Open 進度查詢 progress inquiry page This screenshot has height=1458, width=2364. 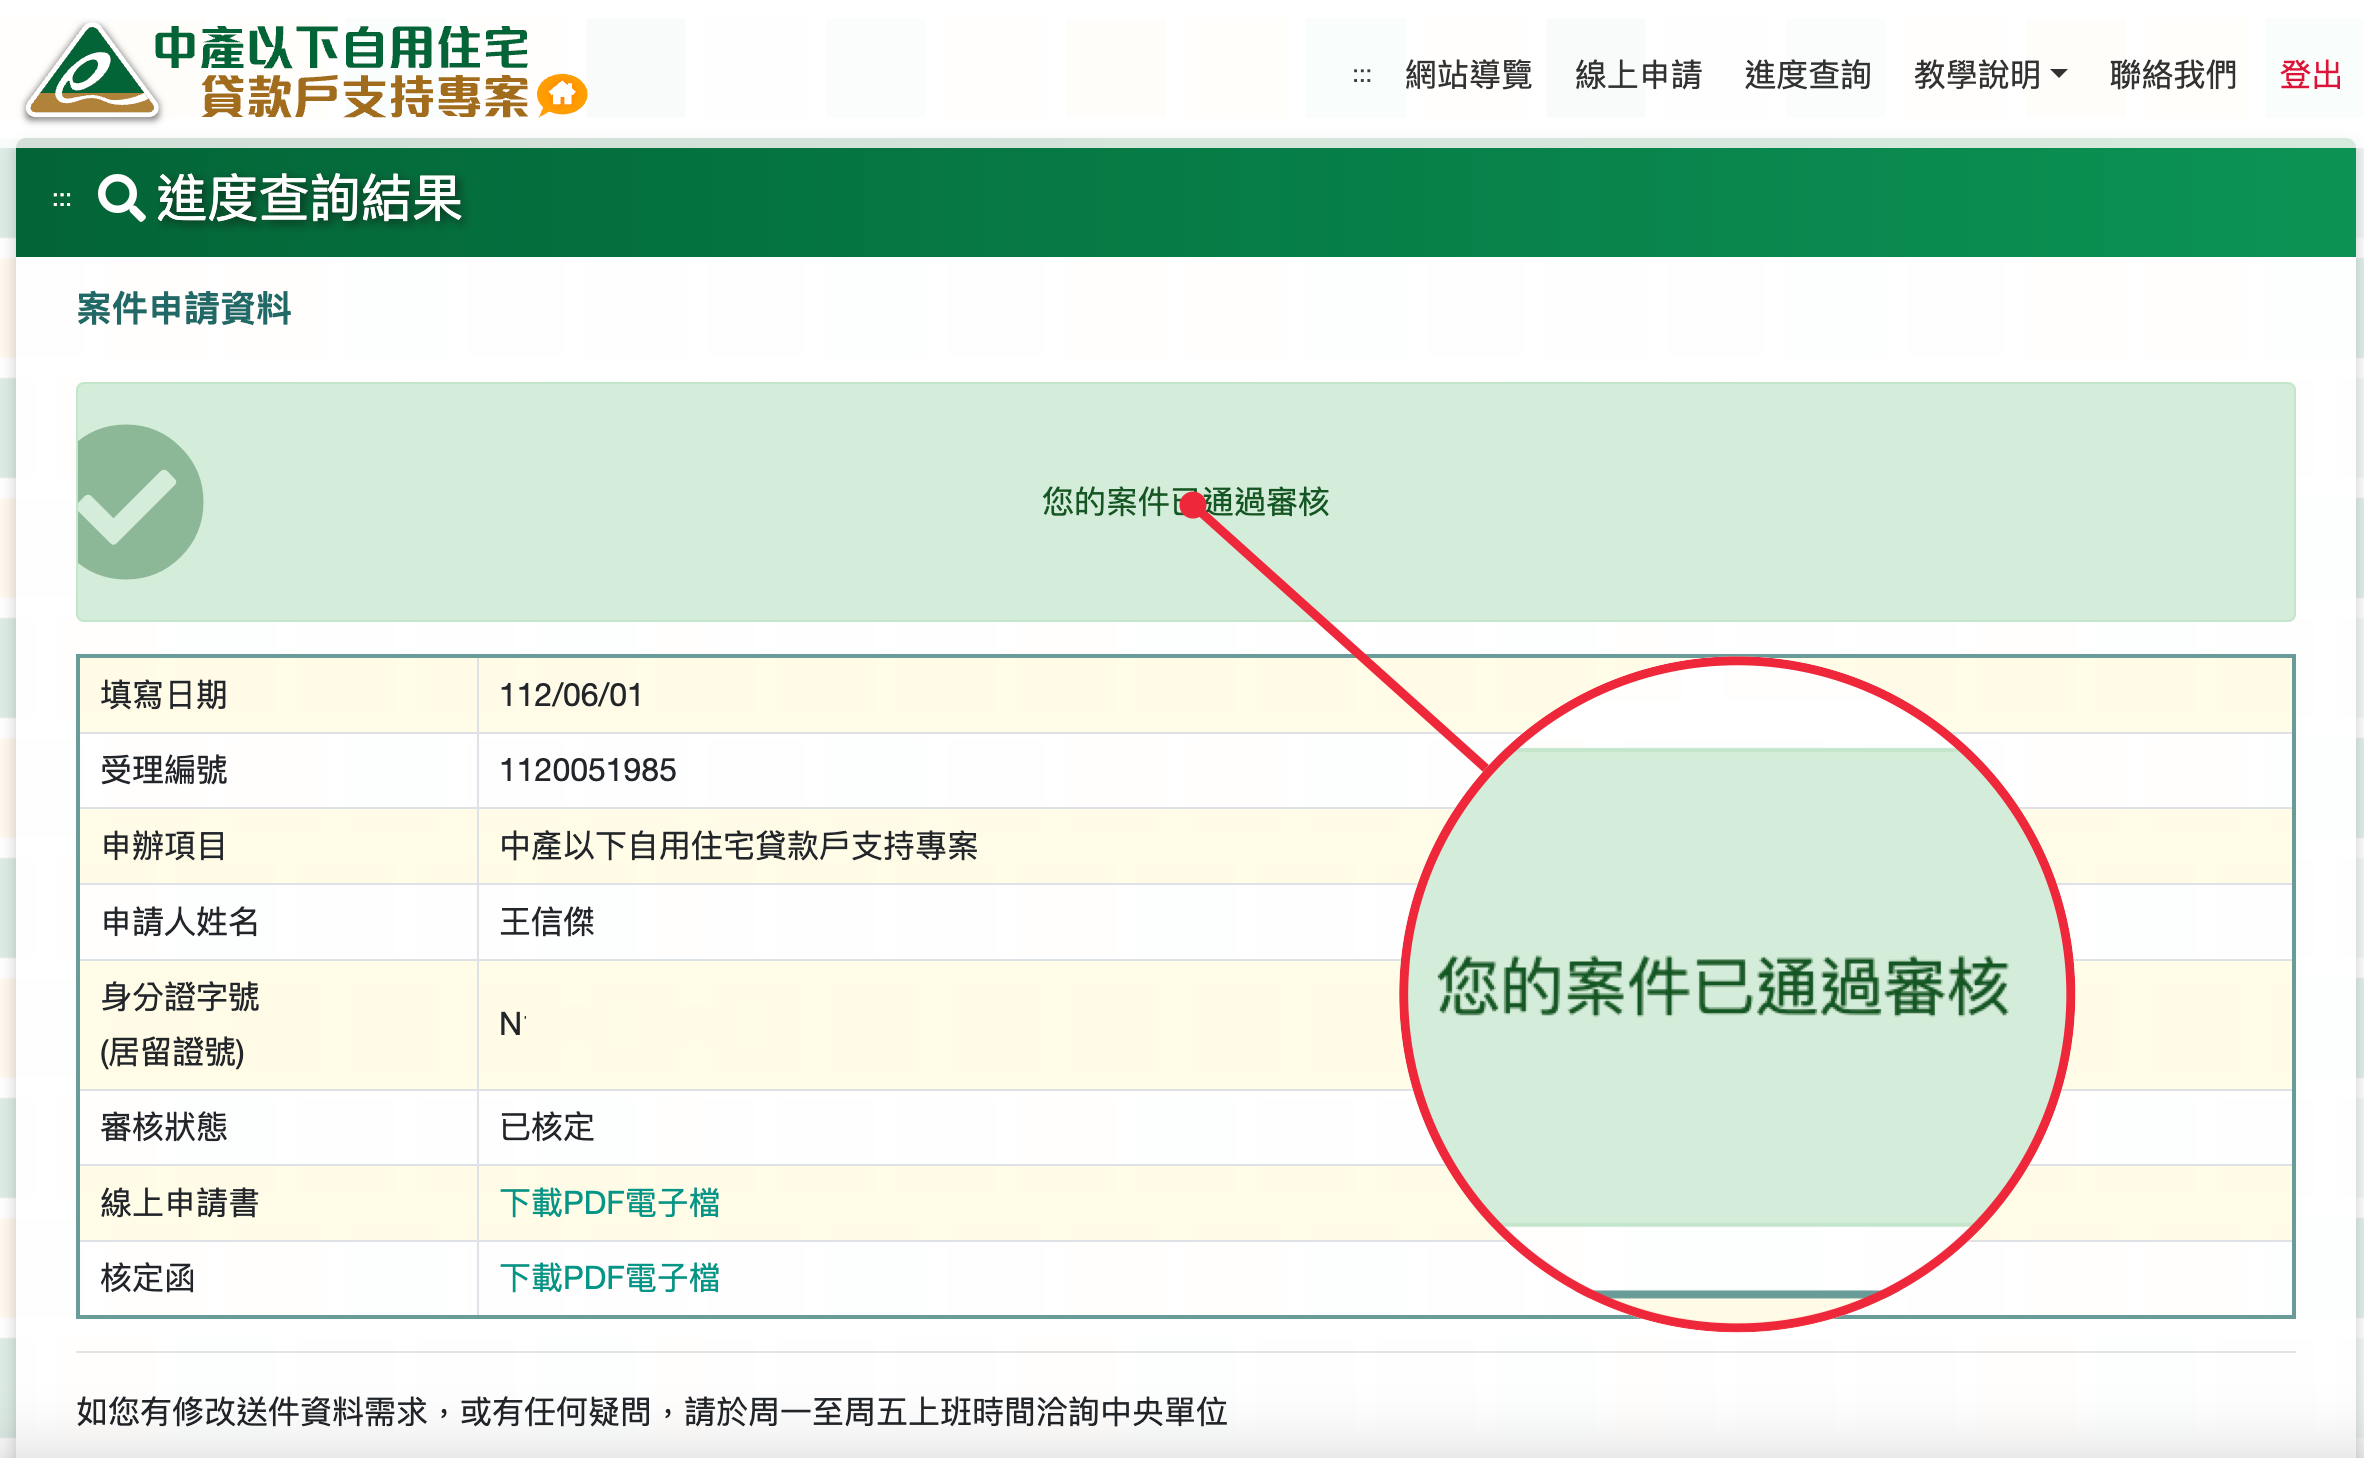point(1807,75)
